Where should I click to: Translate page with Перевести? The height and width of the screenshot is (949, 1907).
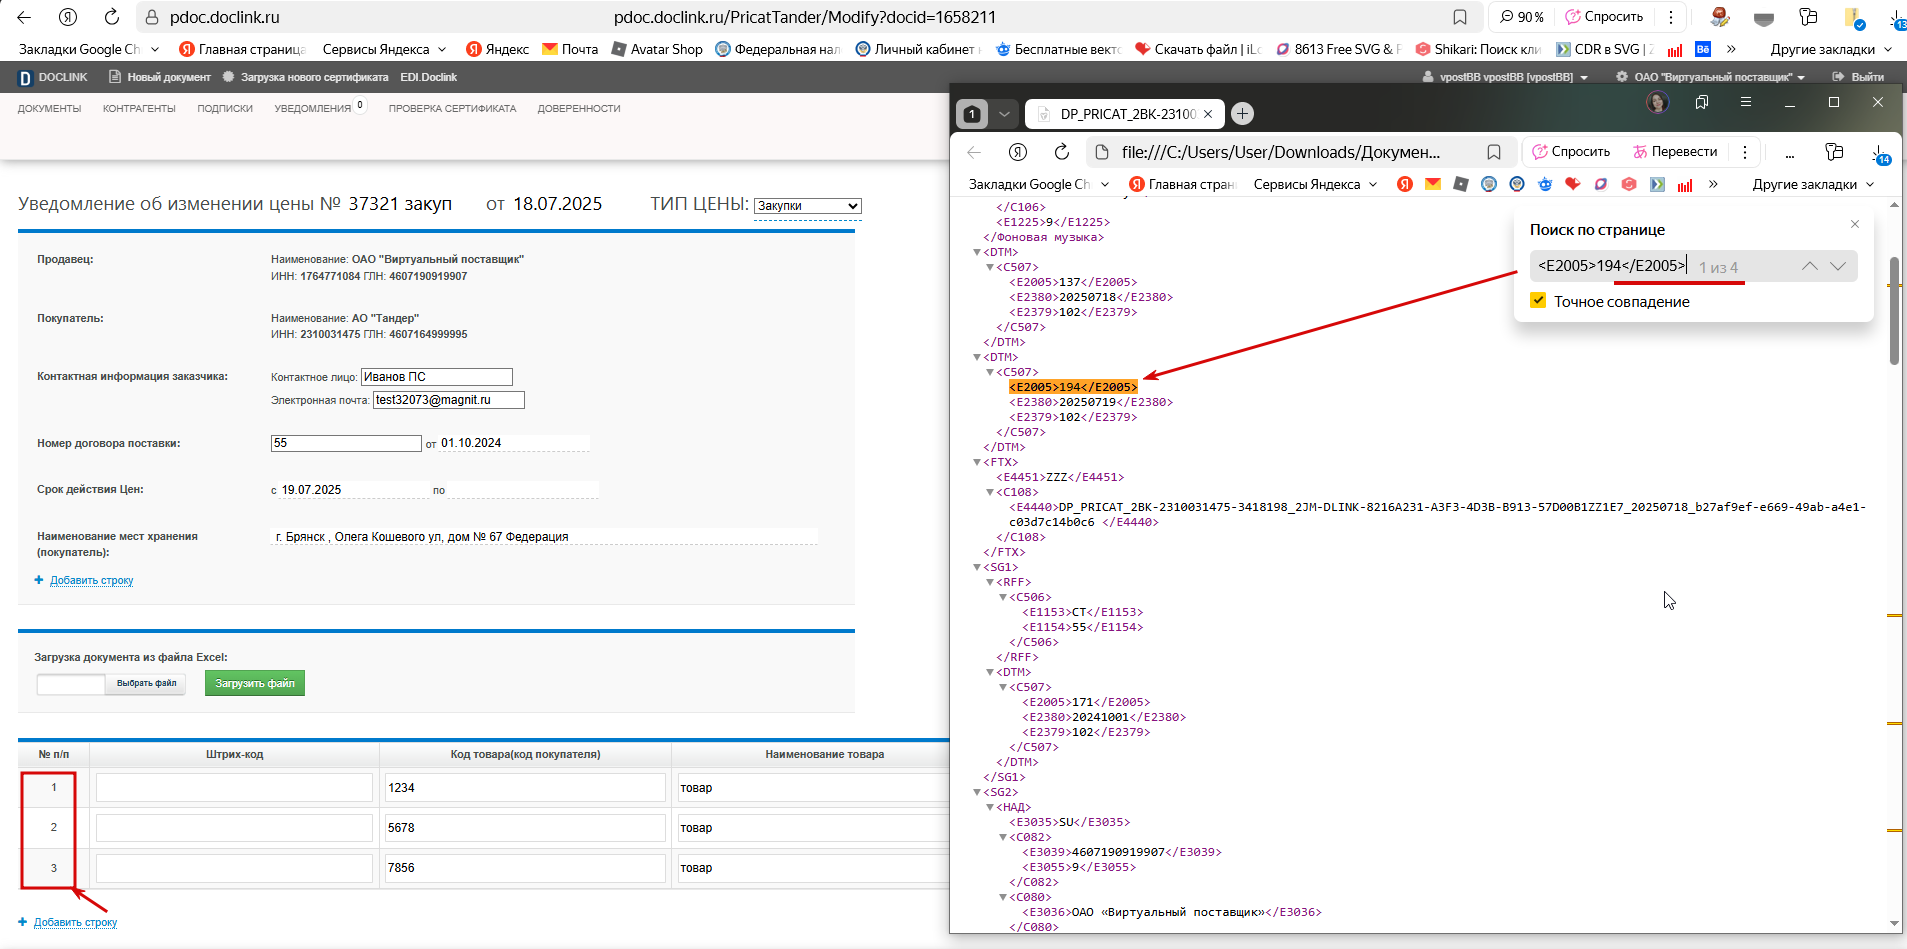click(x=1675, y=152)
